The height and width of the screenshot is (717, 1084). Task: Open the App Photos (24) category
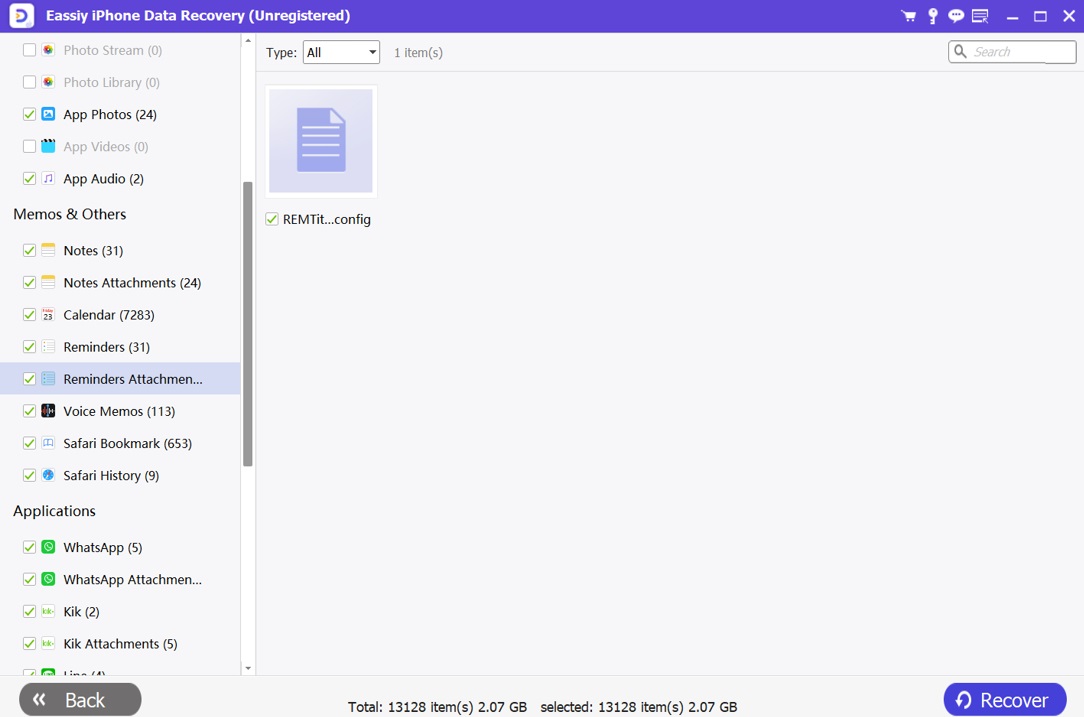tap(109, 114)
